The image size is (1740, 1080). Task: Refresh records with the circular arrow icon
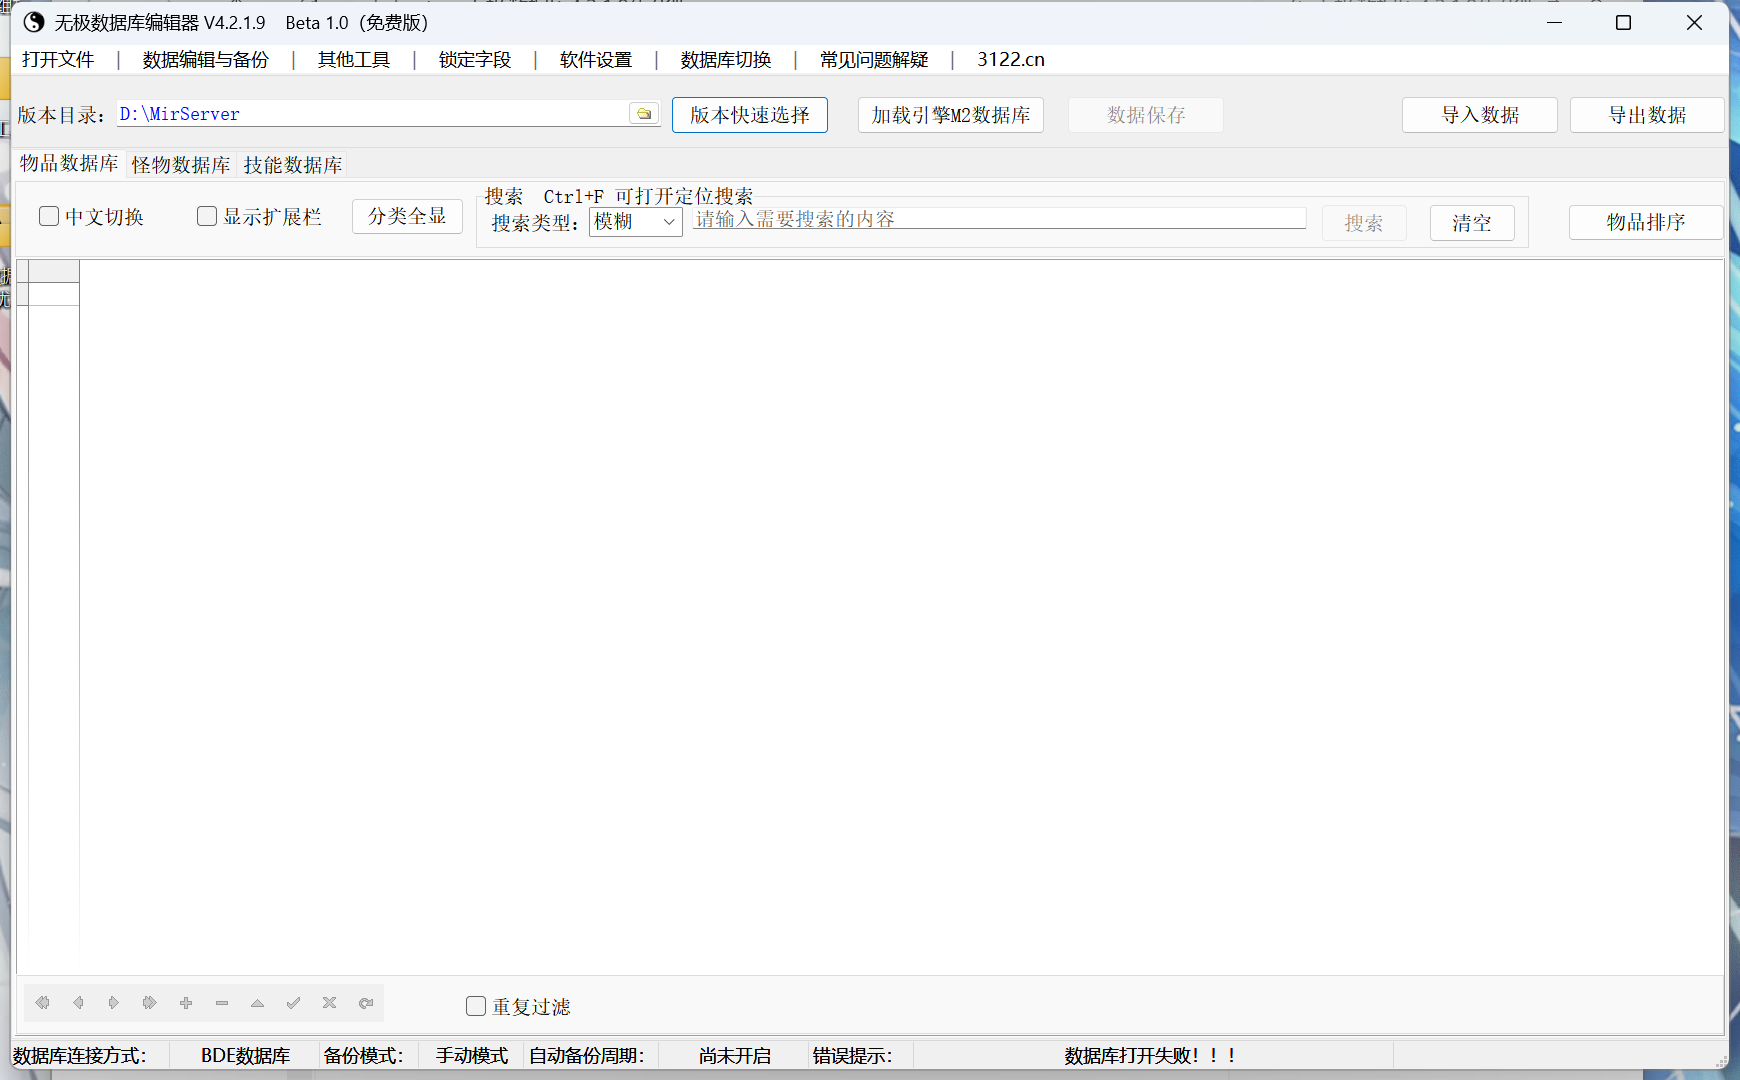click(x=366, y=1003)
